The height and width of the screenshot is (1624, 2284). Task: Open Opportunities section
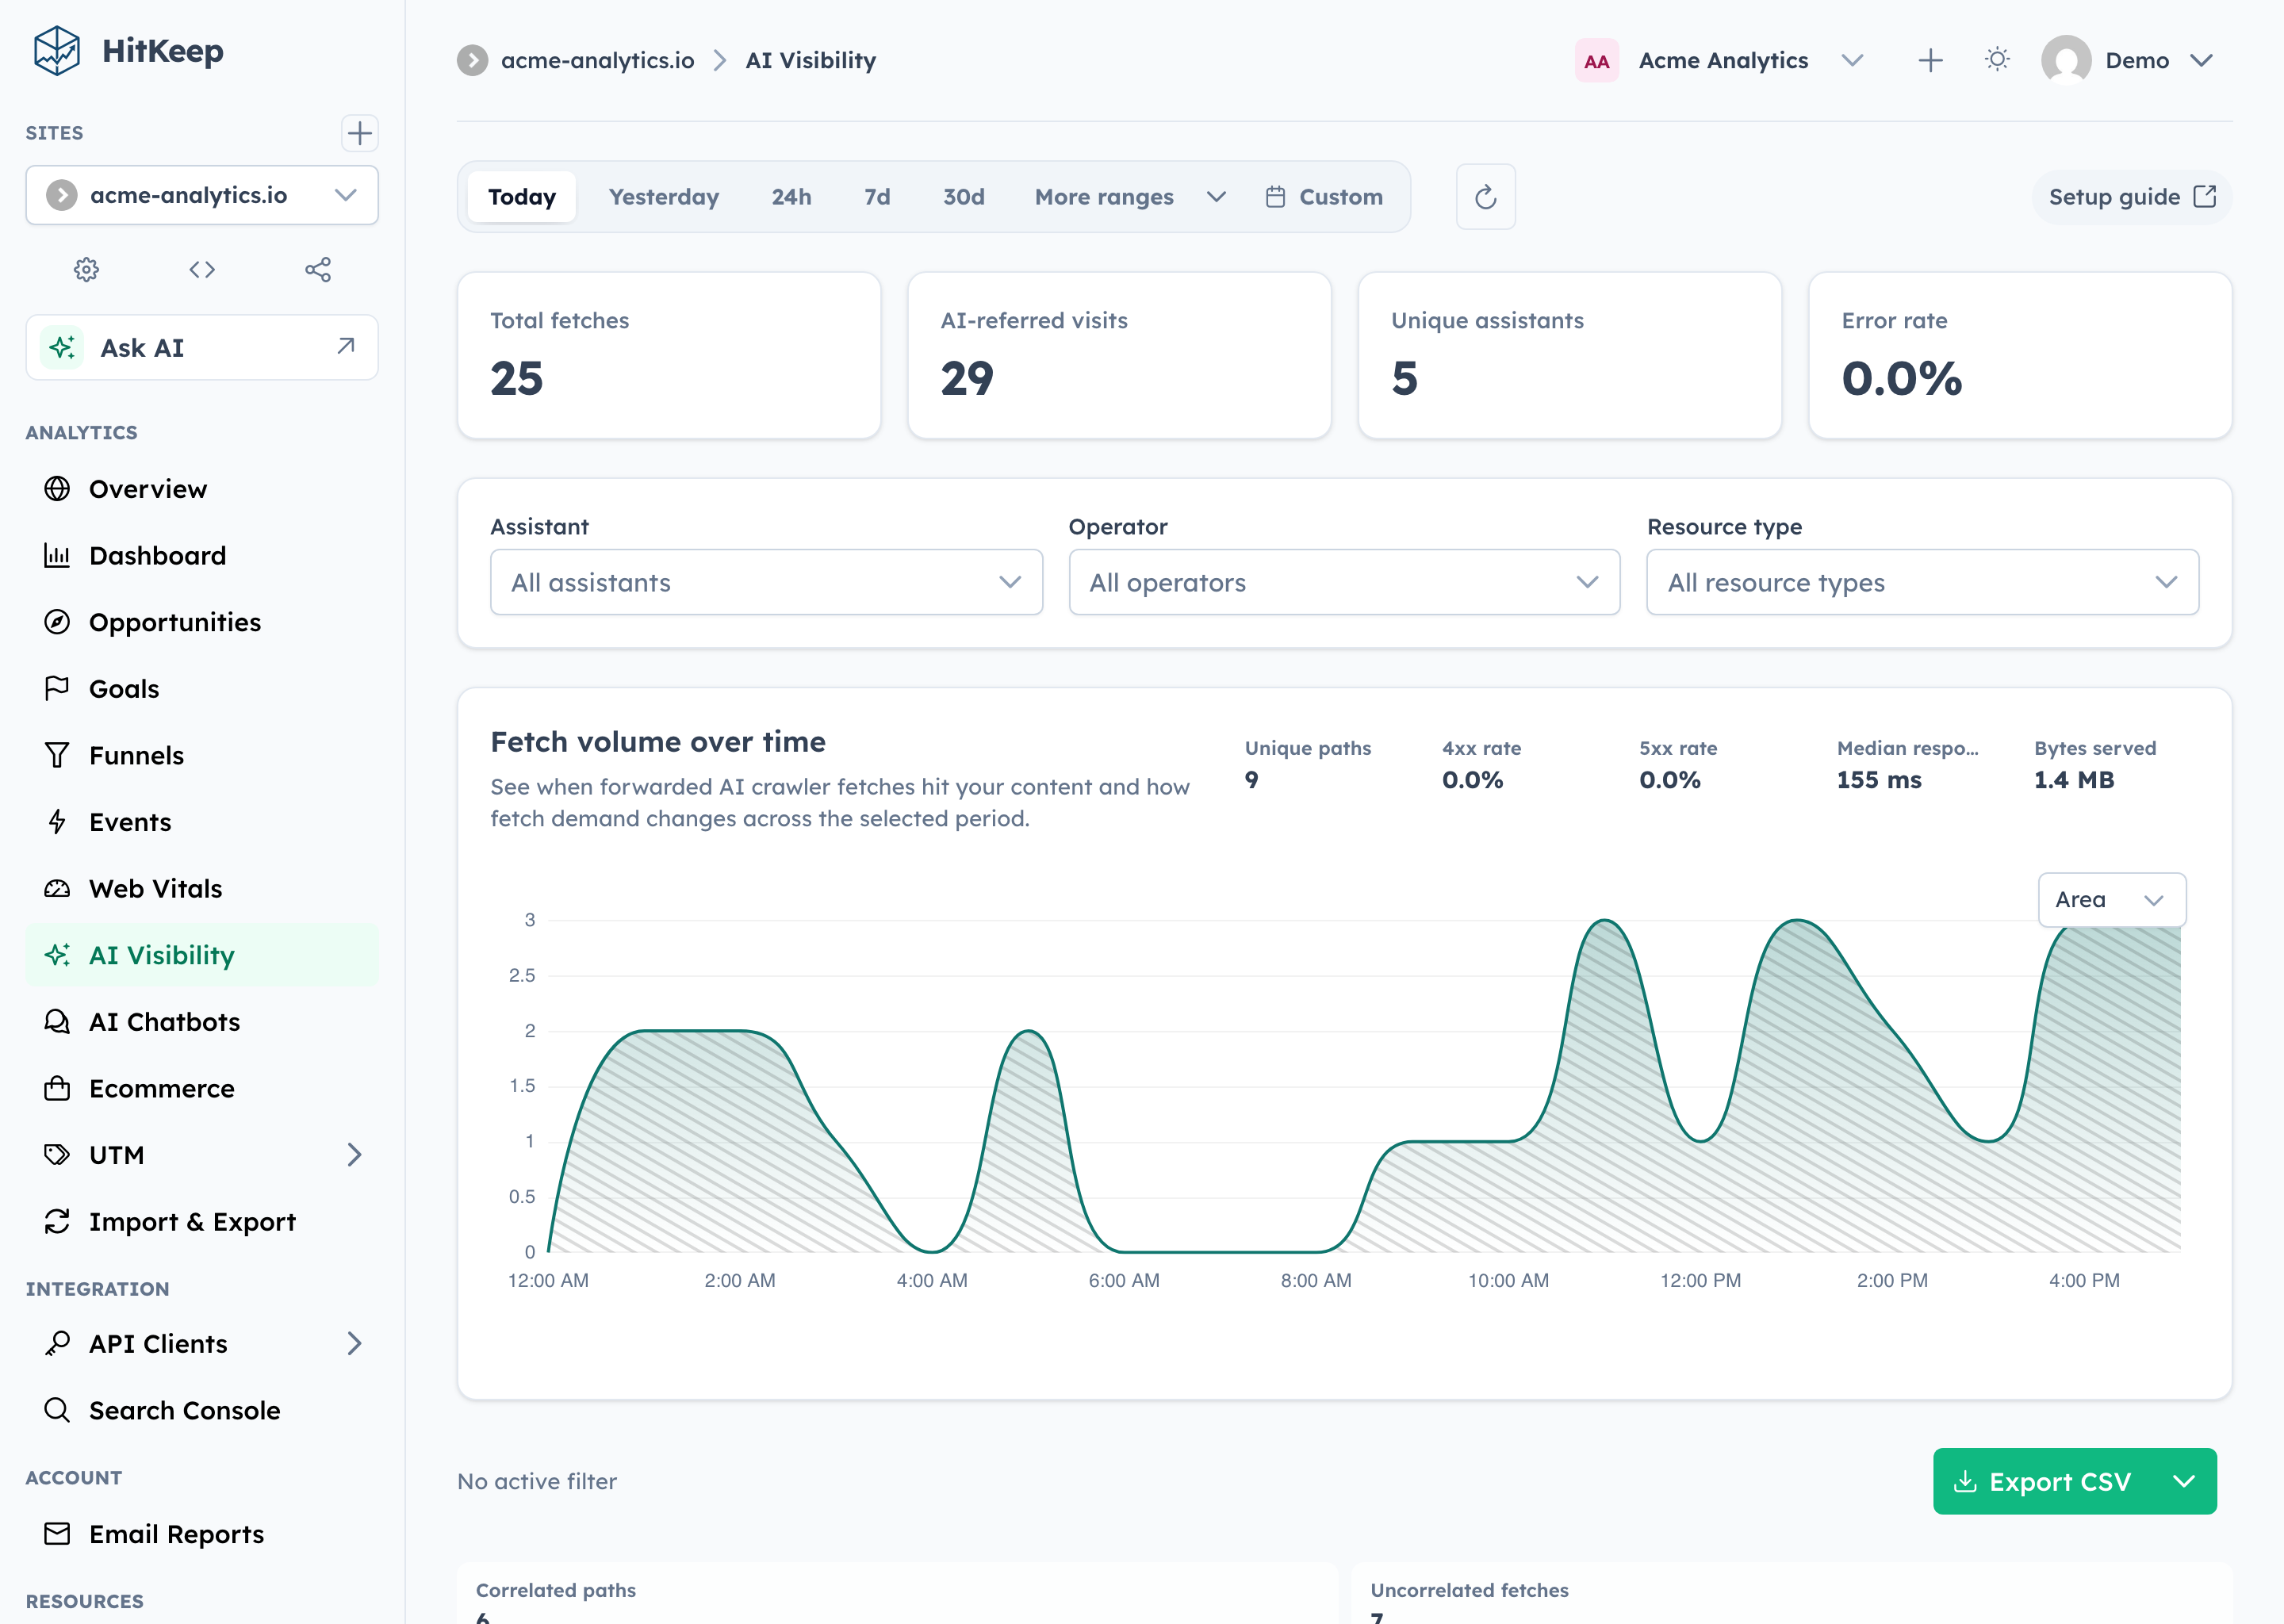pos(202,622)
